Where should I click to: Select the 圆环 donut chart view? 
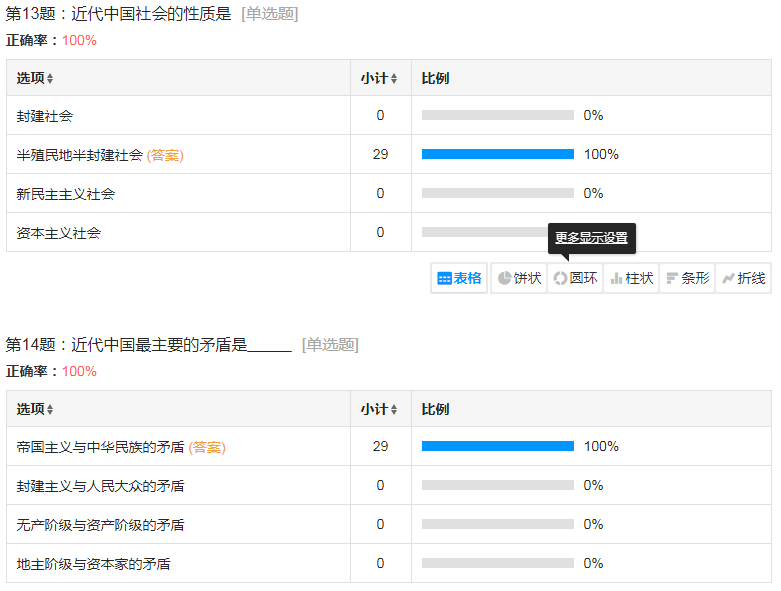[575, 278]
